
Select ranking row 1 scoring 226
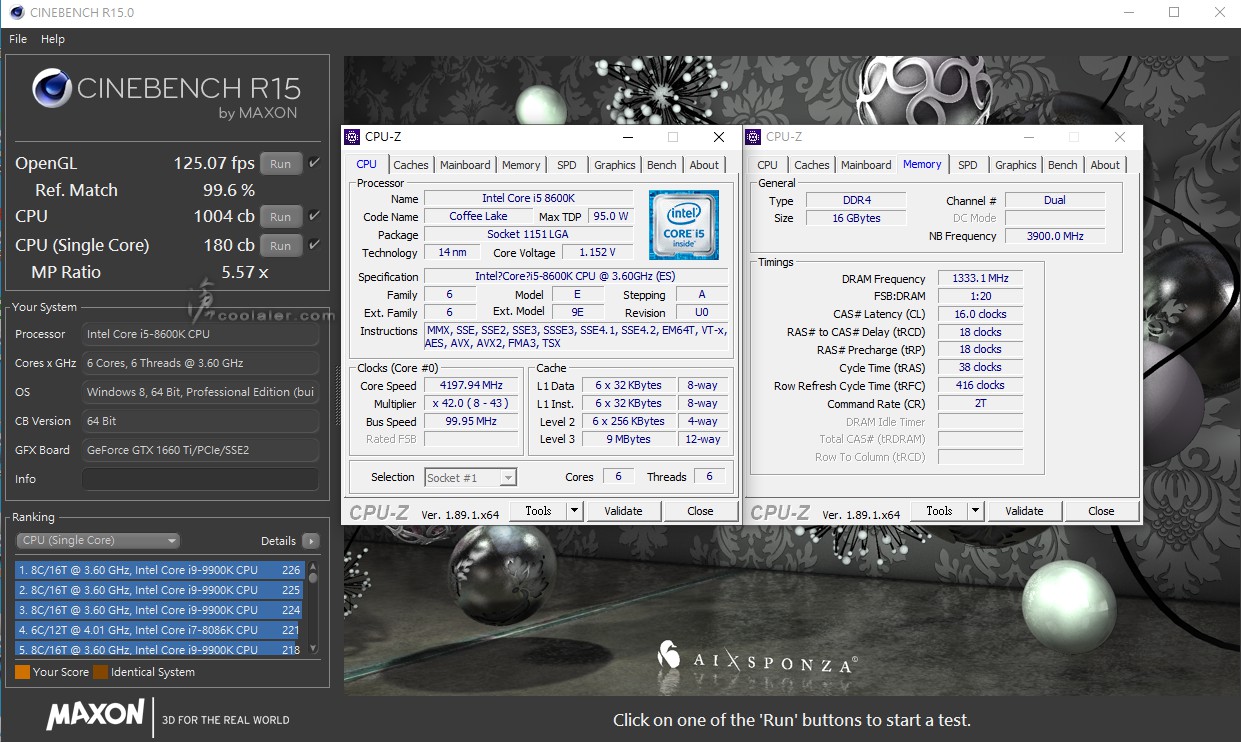(160, 570)
